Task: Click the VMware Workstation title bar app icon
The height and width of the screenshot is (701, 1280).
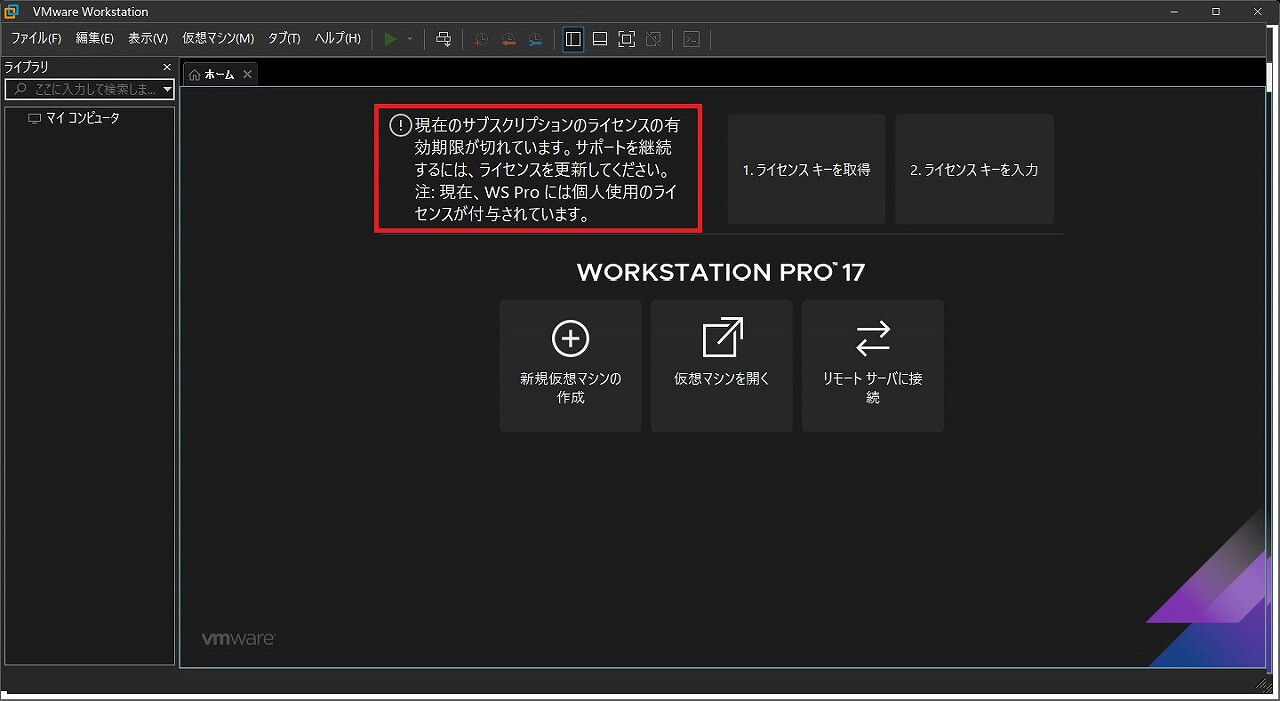Action: pos(13,11)
